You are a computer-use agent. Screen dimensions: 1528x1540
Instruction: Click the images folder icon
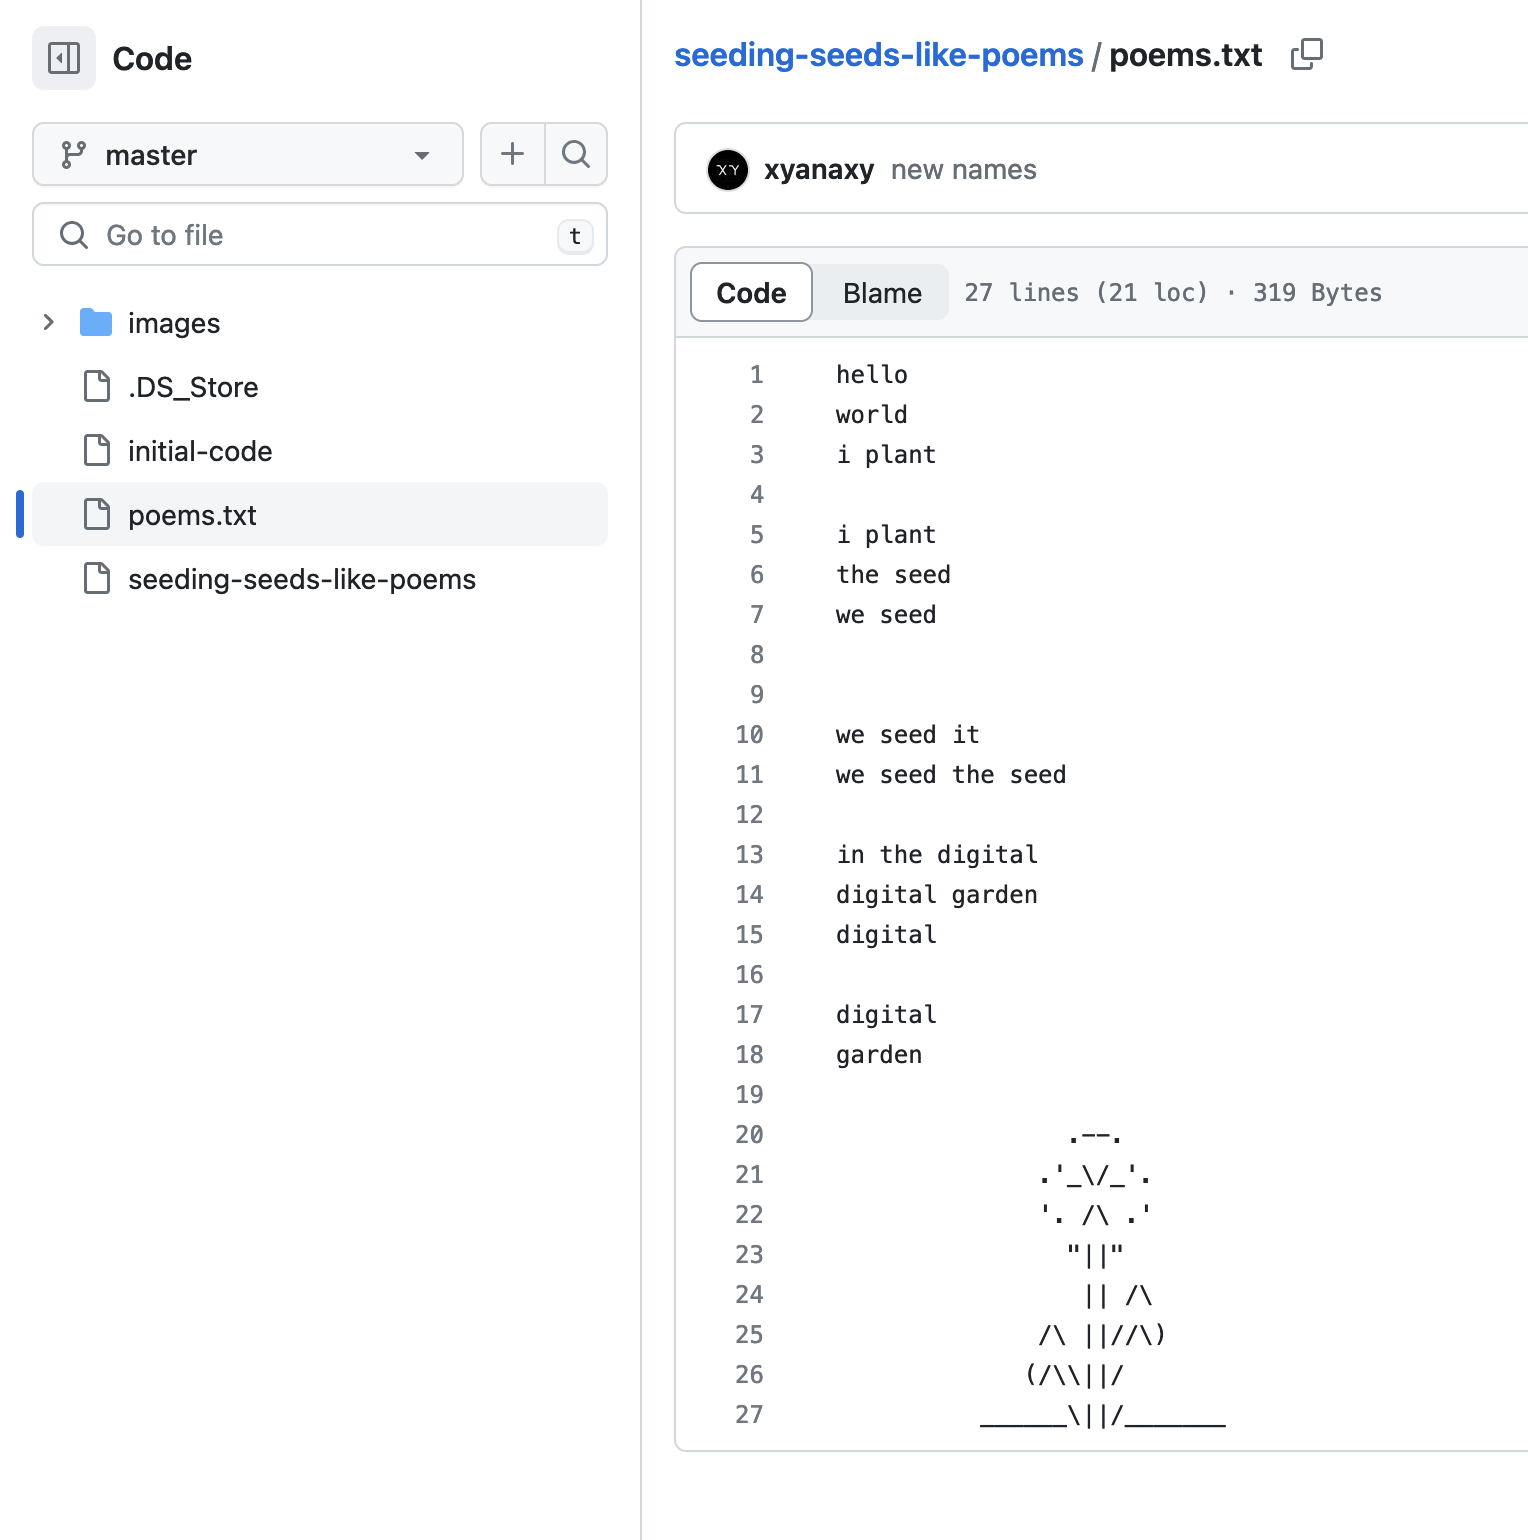point(96,322)
